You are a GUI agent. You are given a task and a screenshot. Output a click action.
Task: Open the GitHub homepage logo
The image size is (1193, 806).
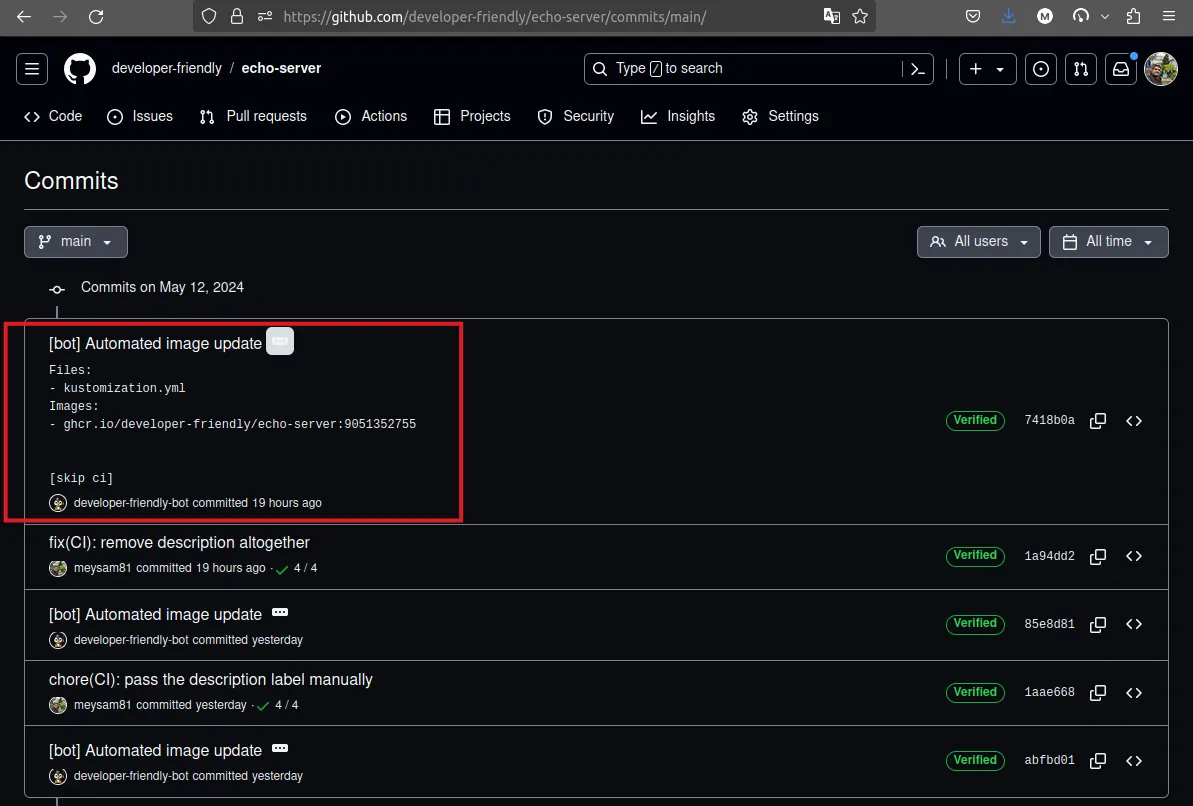[x=80, y=69]
